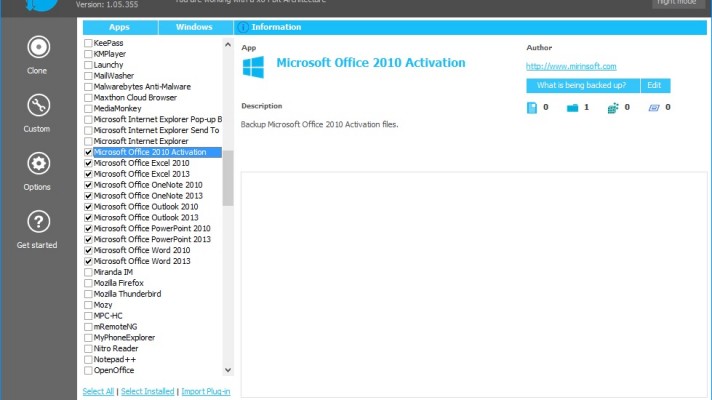Click the Edit button
The image size is (712, 400).
pyautogui.click(x=655, y=85)
